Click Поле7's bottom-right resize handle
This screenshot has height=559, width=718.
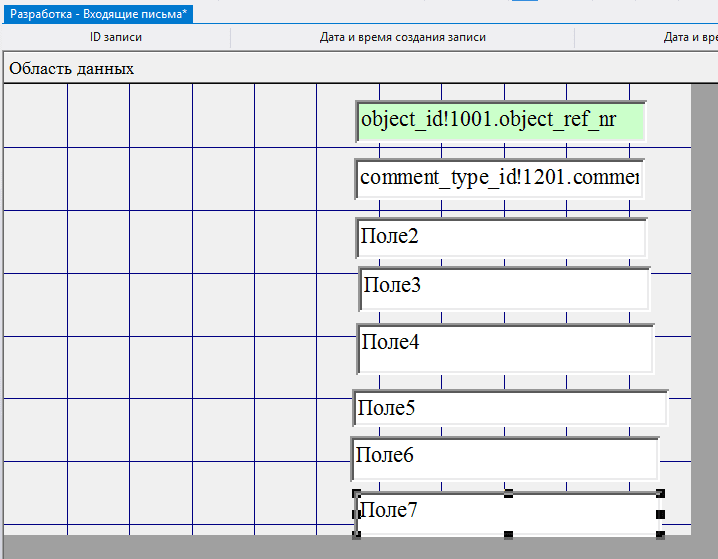tap(660, 535)
